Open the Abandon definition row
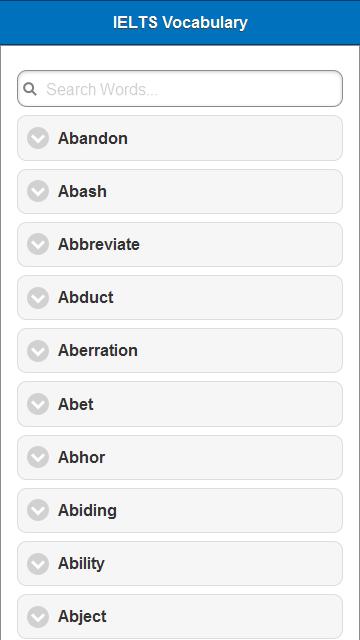The width and height of the screenshot is (360, 640). [180, 138]
